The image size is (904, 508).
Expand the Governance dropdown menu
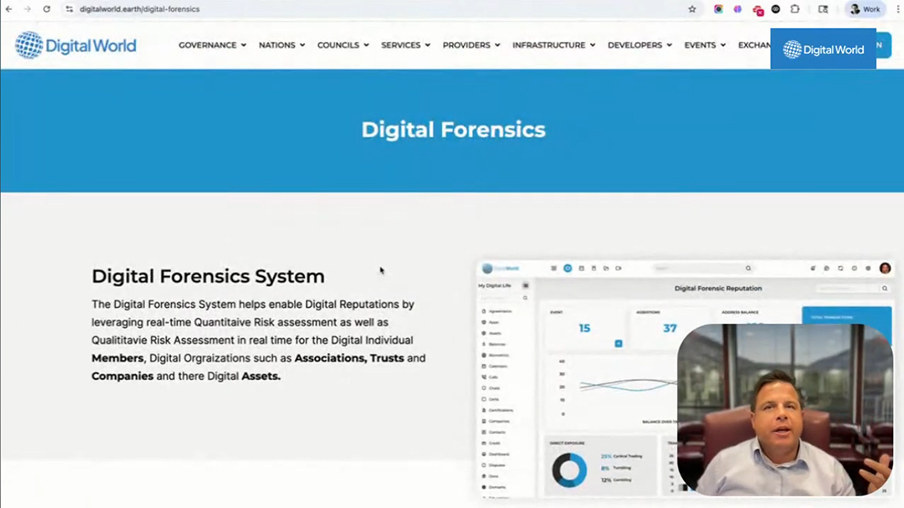pos(212,45)
